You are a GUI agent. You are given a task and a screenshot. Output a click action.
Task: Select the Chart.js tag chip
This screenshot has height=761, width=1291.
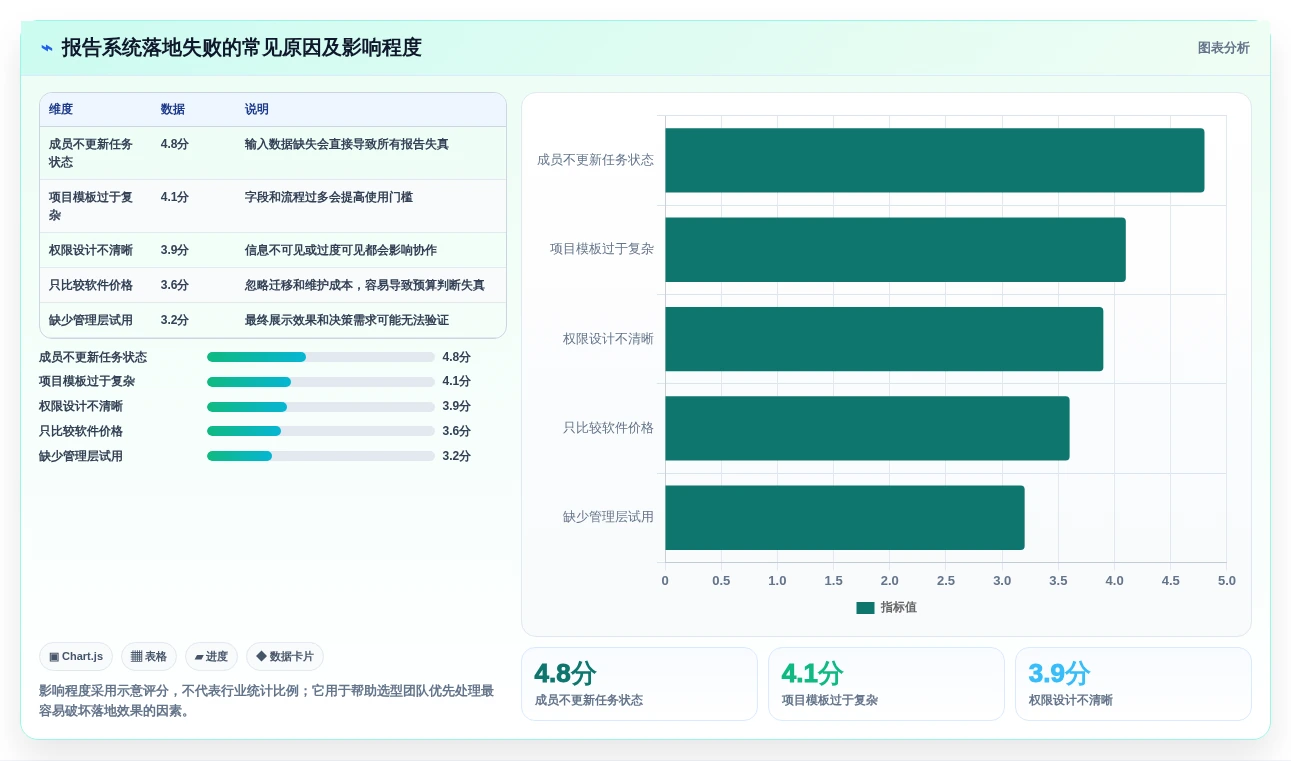76,657
